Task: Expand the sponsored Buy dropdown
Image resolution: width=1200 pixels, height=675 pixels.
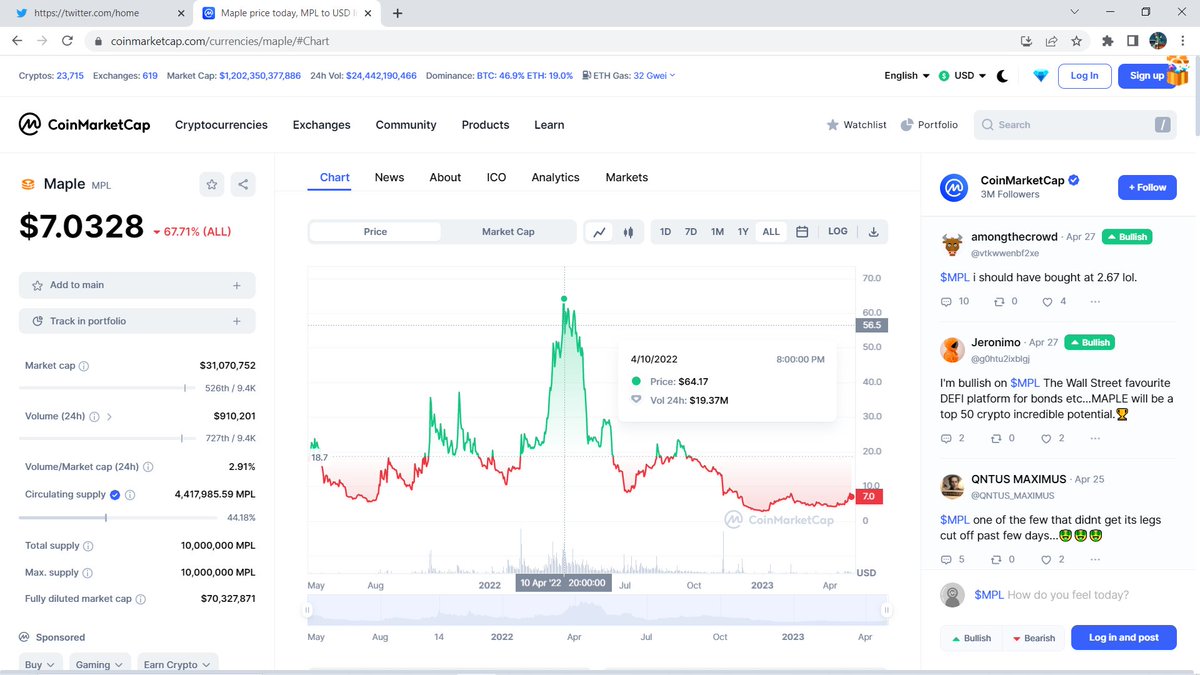Action: pyautogui.click(x=40, y=665)
